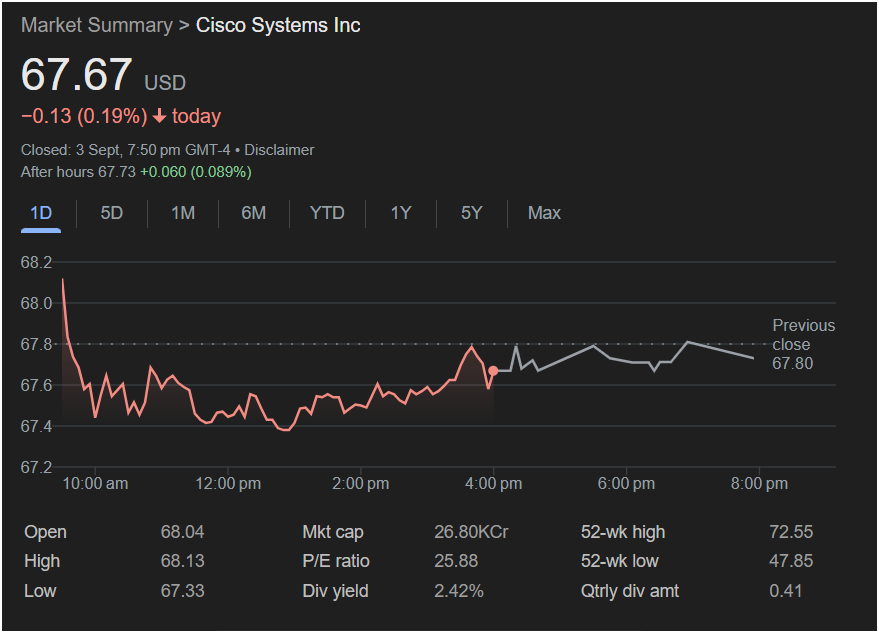879x633 pixels.
Task: Select the 1Y time range tab
Action: point(401,213)
